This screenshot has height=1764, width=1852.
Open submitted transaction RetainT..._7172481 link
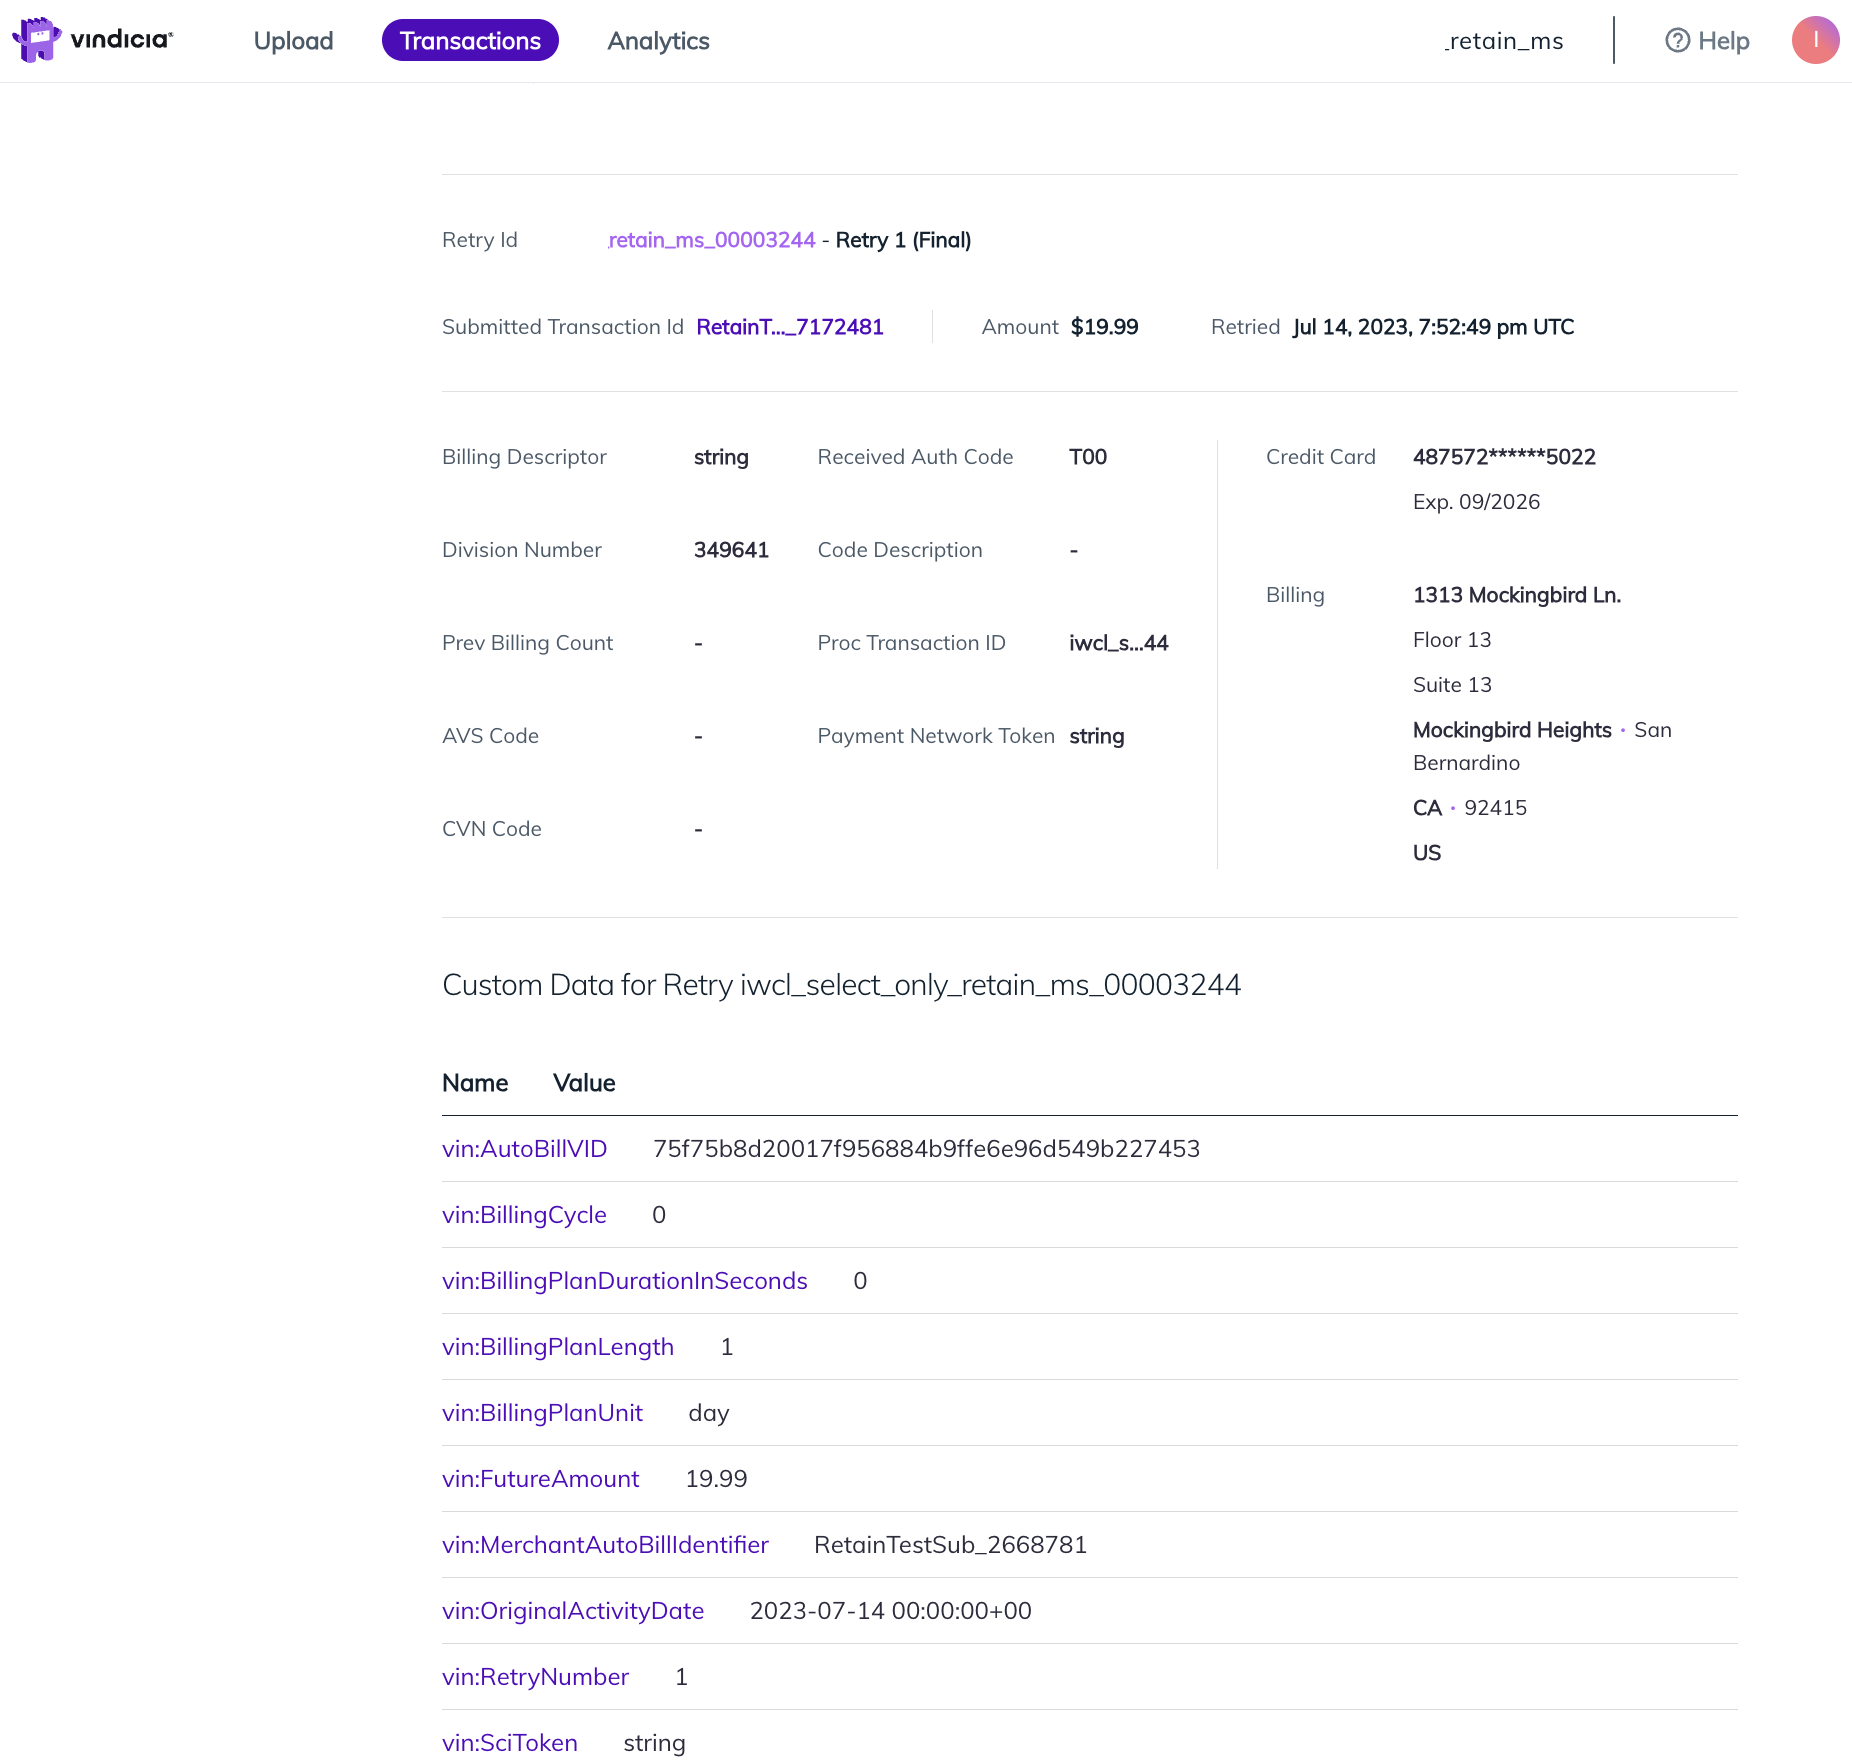point(790,327)
